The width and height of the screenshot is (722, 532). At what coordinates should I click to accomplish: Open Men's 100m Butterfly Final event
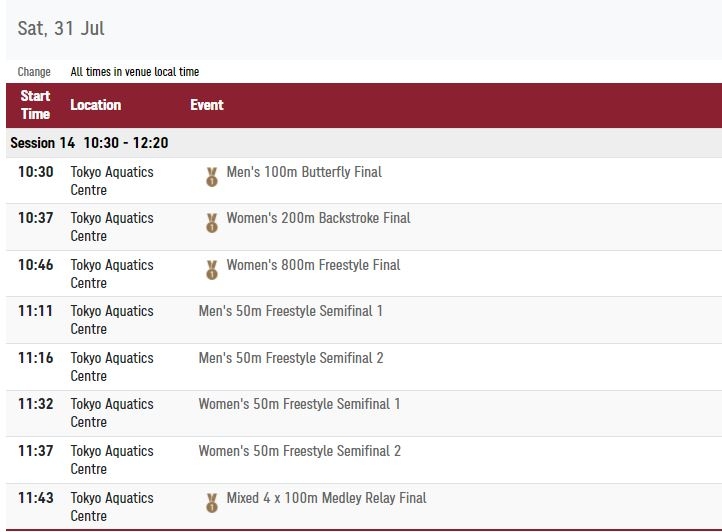[304, 172]
